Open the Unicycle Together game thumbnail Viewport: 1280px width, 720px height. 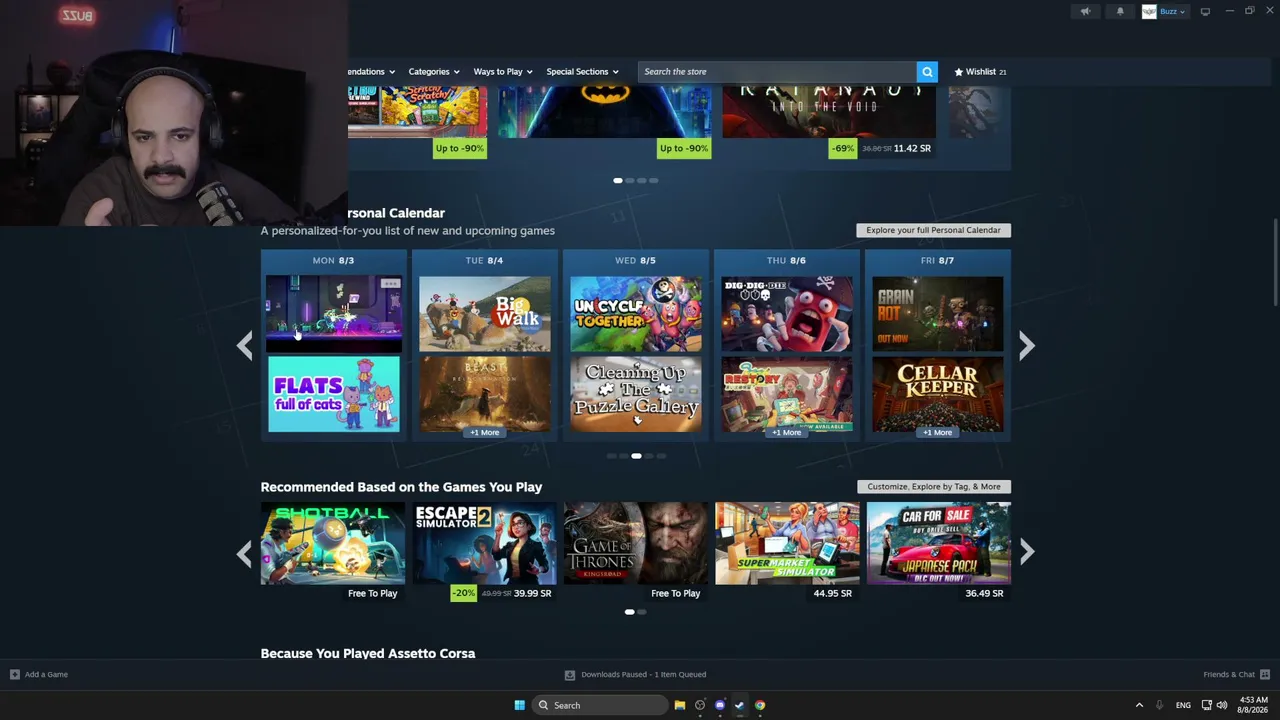click(x=635, y=314)
